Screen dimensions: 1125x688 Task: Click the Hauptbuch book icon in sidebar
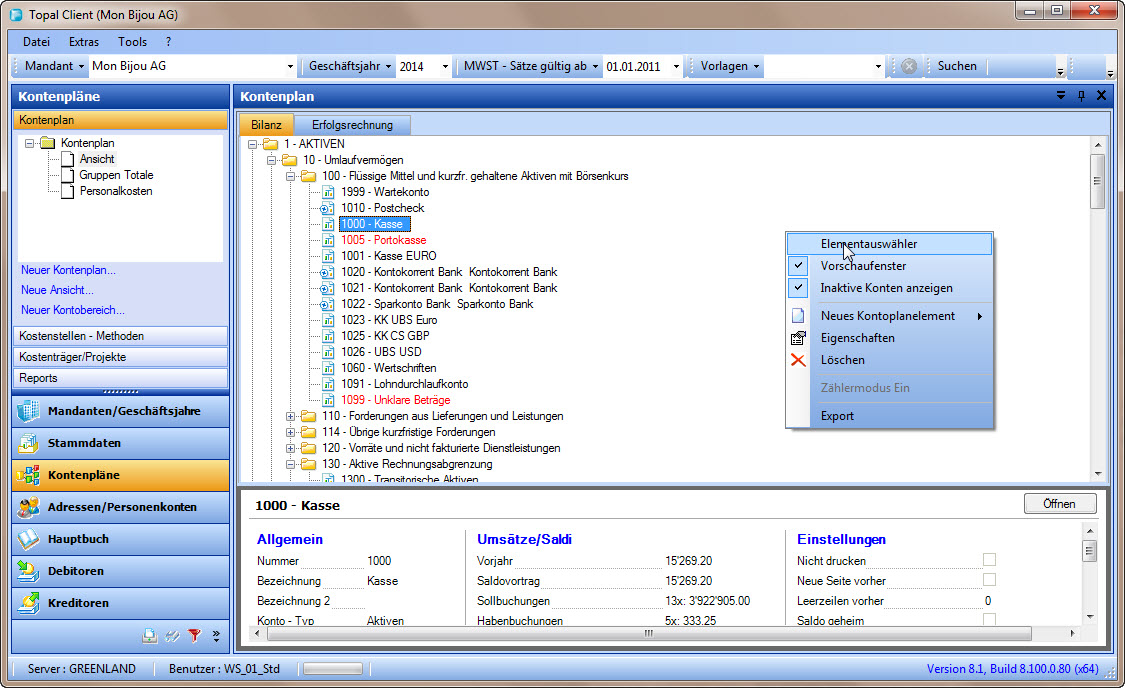coord(28,539)
